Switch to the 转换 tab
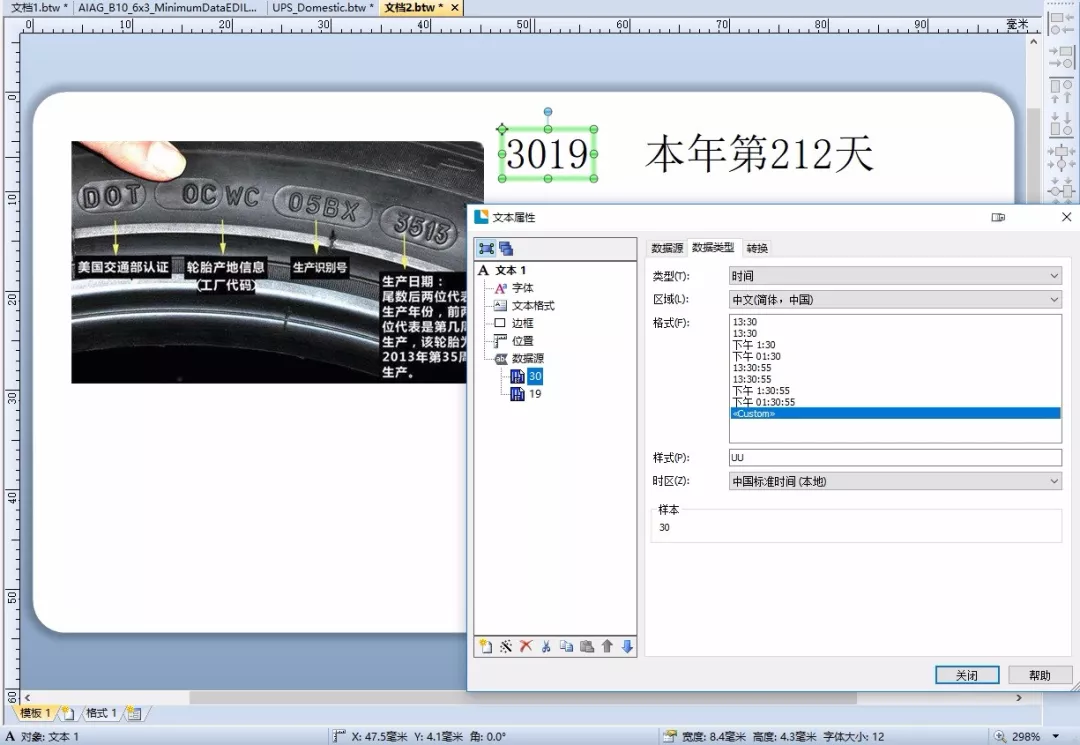The height and width of the screenshot is (745, 1080). pyautogui.click(x=757, y=248)
